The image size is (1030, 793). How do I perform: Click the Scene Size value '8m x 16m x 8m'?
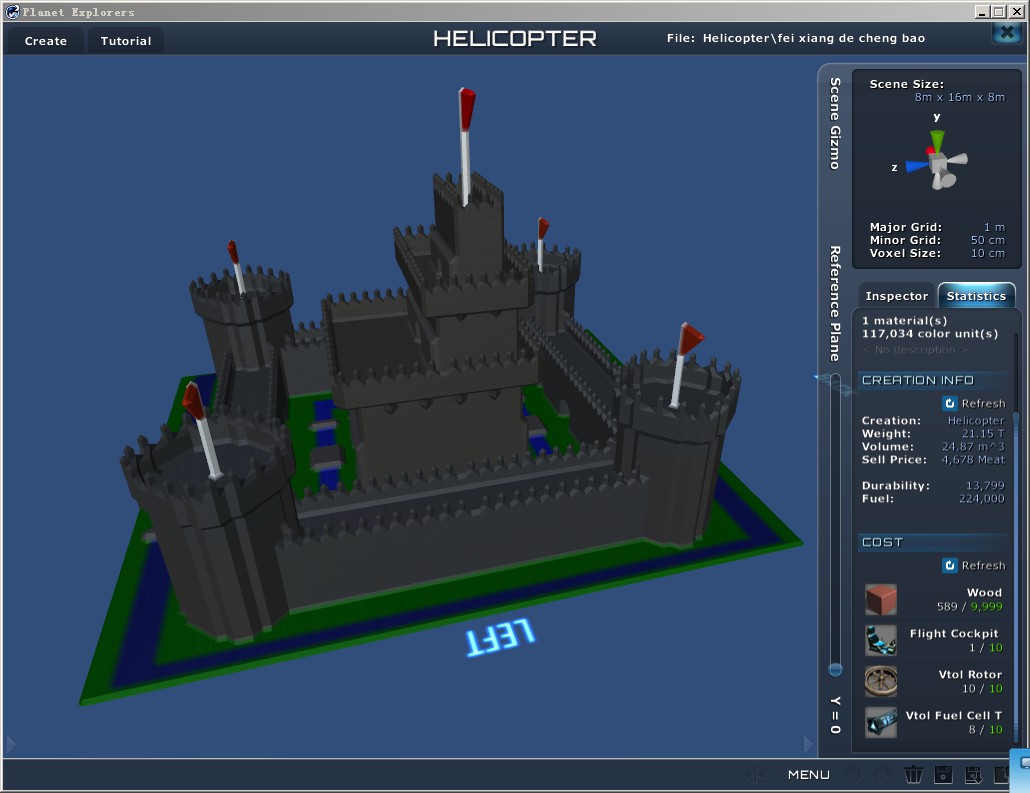point(960,97)
